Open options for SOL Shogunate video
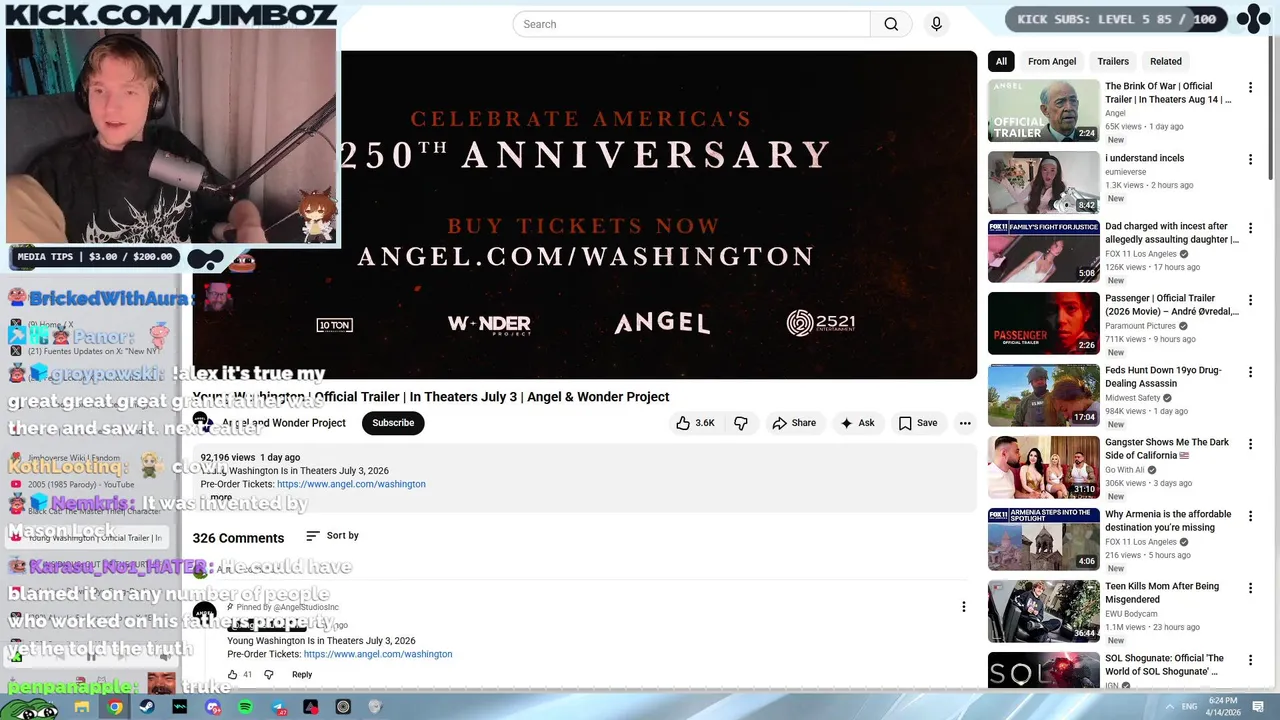This screenshot has width=1280, height=720. 1250,660
